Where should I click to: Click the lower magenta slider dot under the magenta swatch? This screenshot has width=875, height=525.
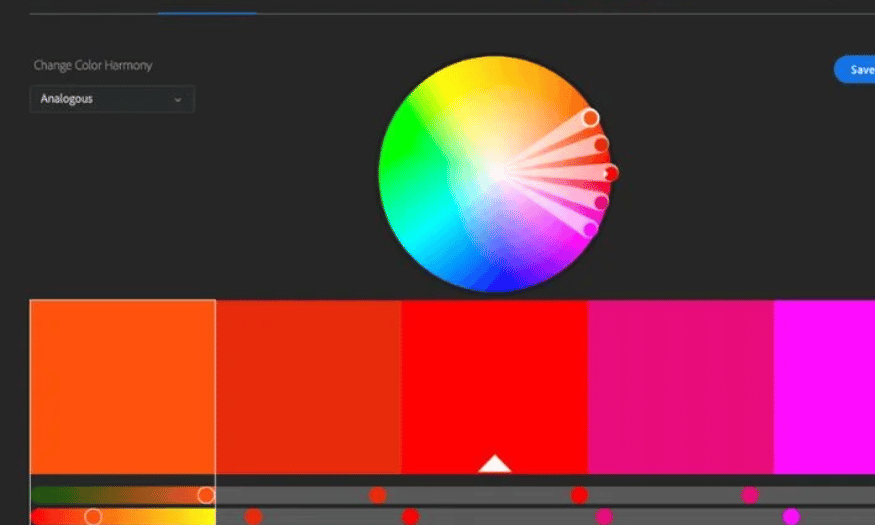click(791, 517)
